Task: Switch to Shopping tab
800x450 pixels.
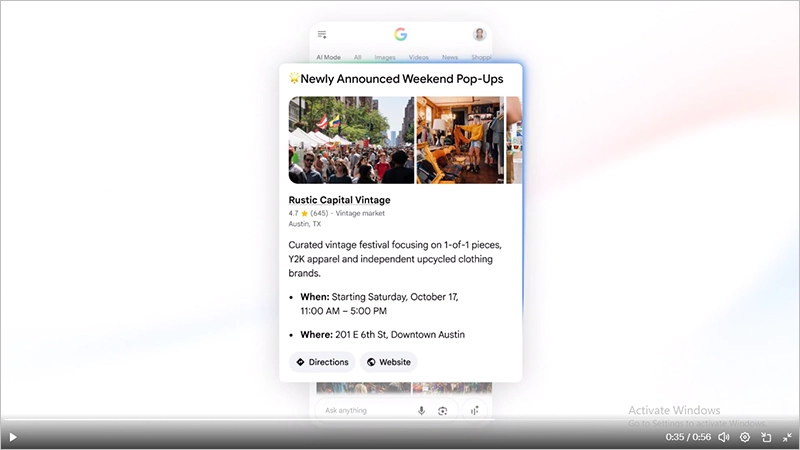Action: (481, 57)
